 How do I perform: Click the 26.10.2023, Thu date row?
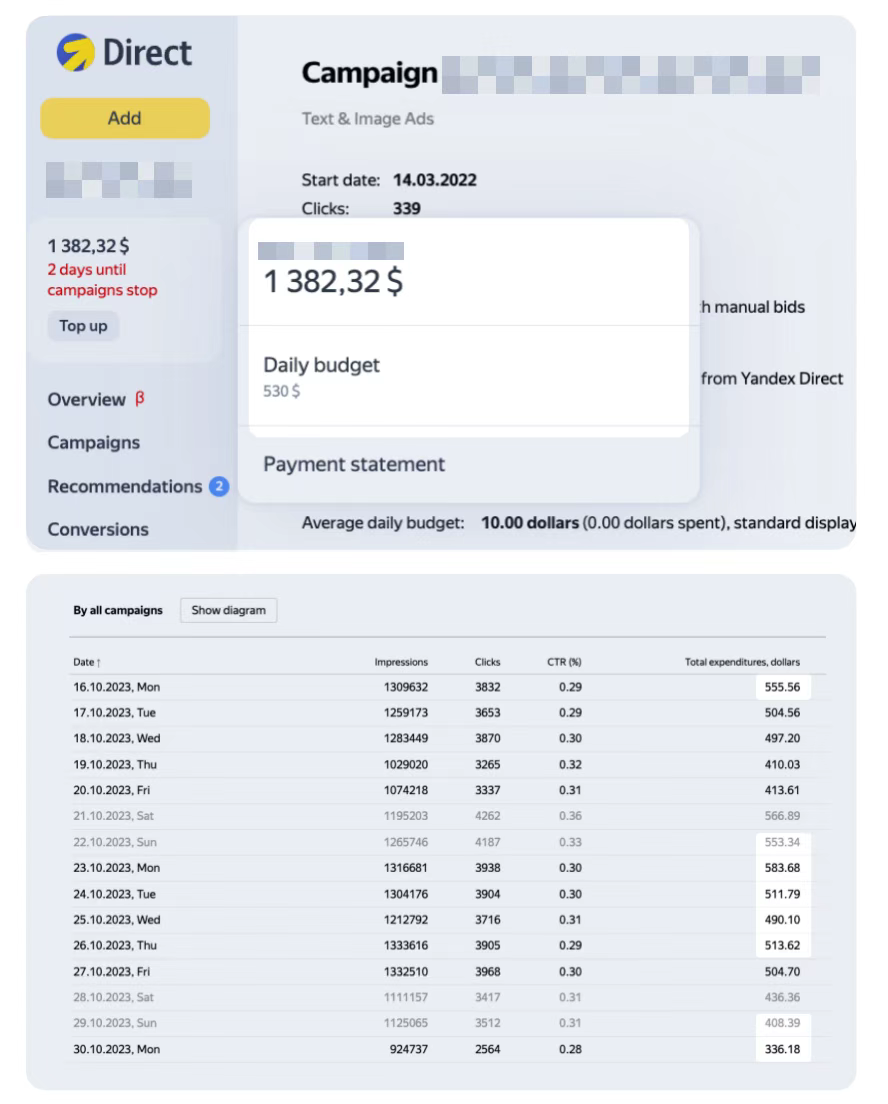tap(447, 946)
